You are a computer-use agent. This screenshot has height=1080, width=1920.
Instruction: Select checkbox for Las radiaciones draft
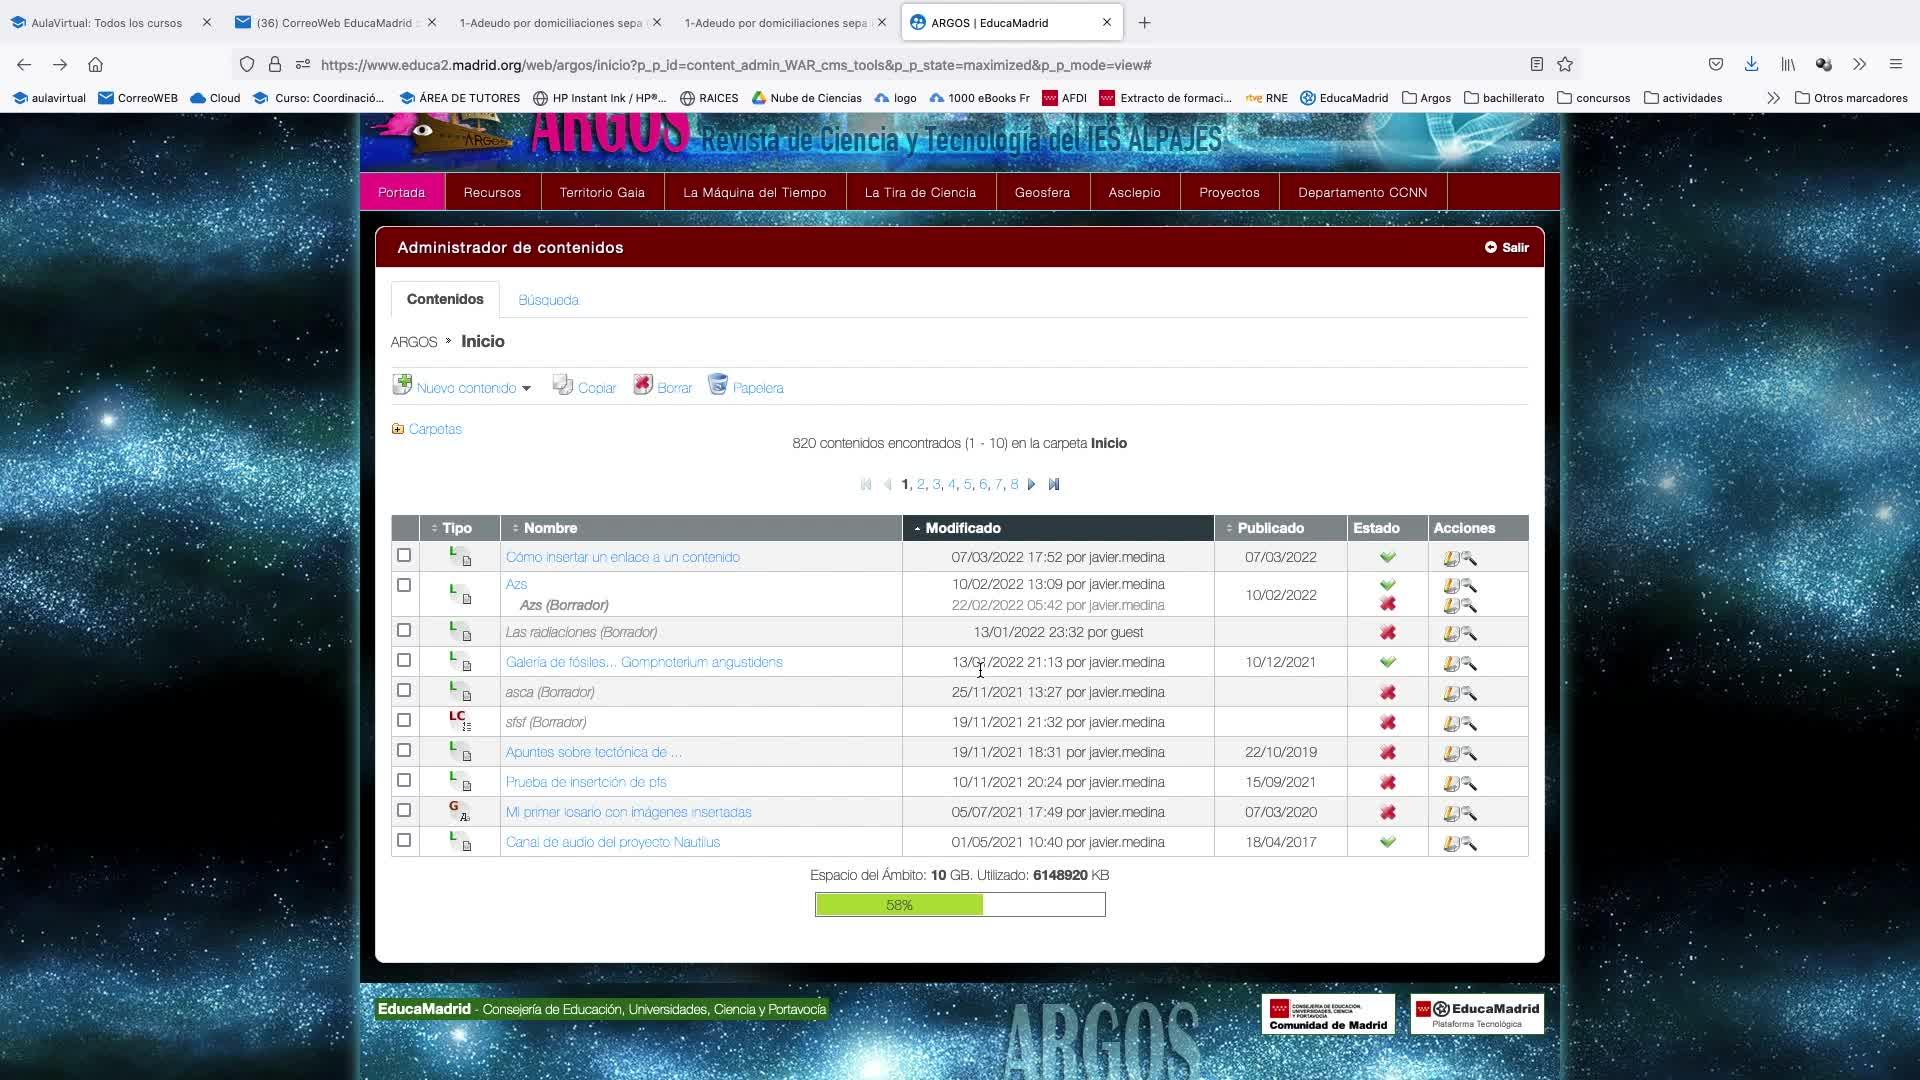[404, 631]
